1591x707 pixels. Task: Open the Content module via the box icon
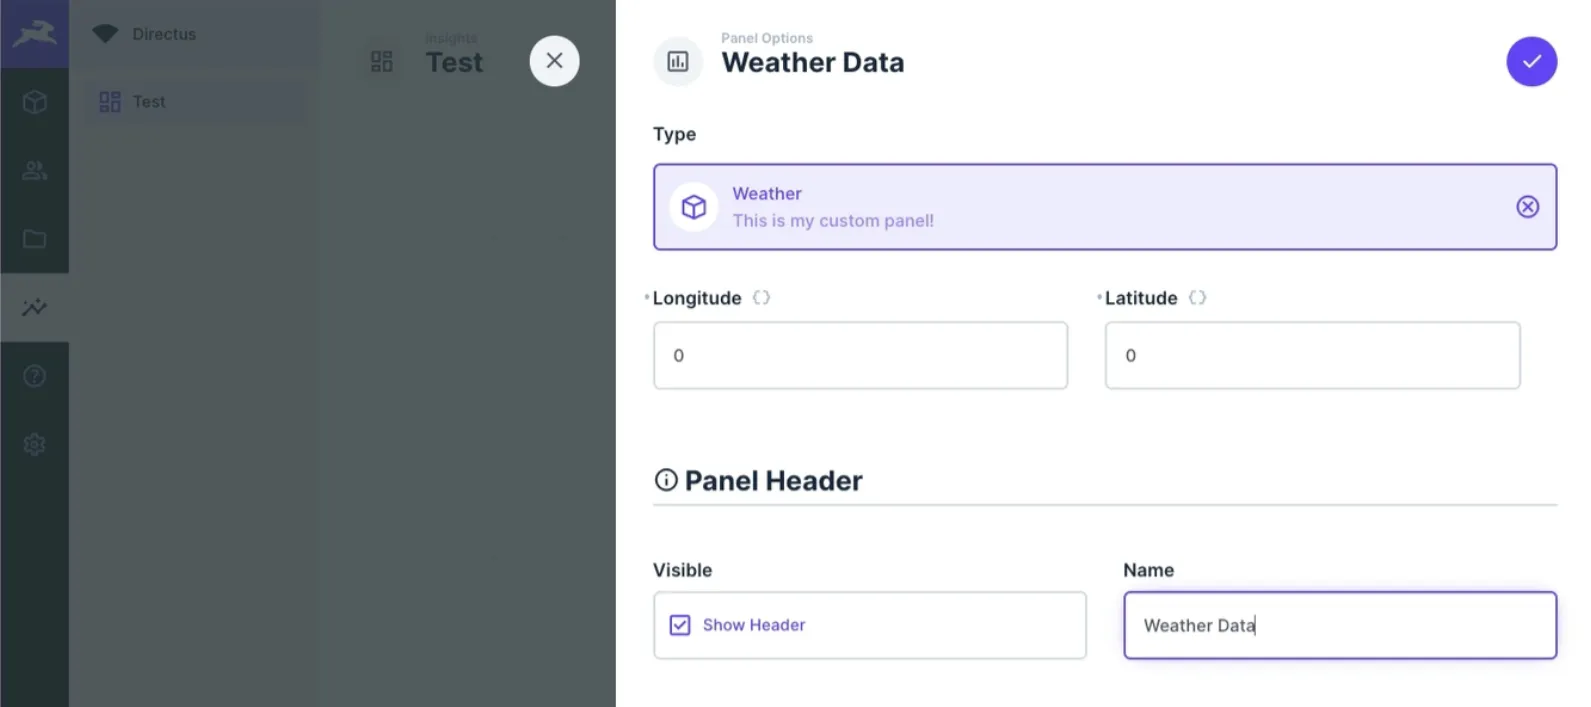pos(35,101)
